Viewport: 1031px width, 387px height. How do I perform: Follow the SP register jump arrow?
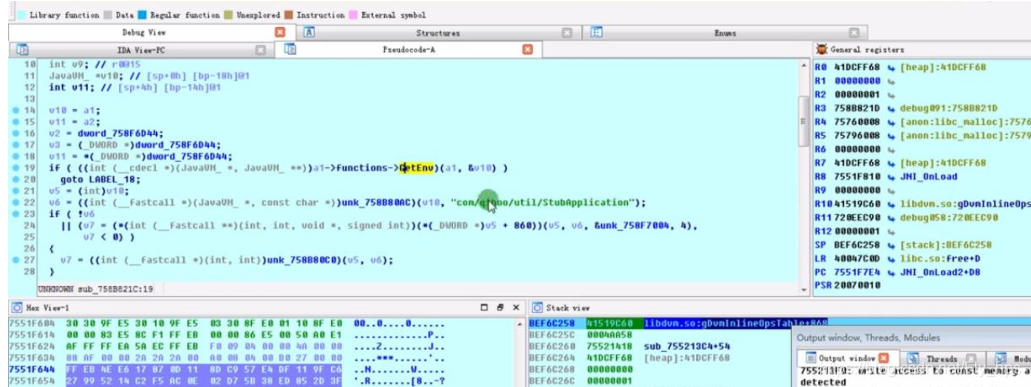(x=891, y=245)
